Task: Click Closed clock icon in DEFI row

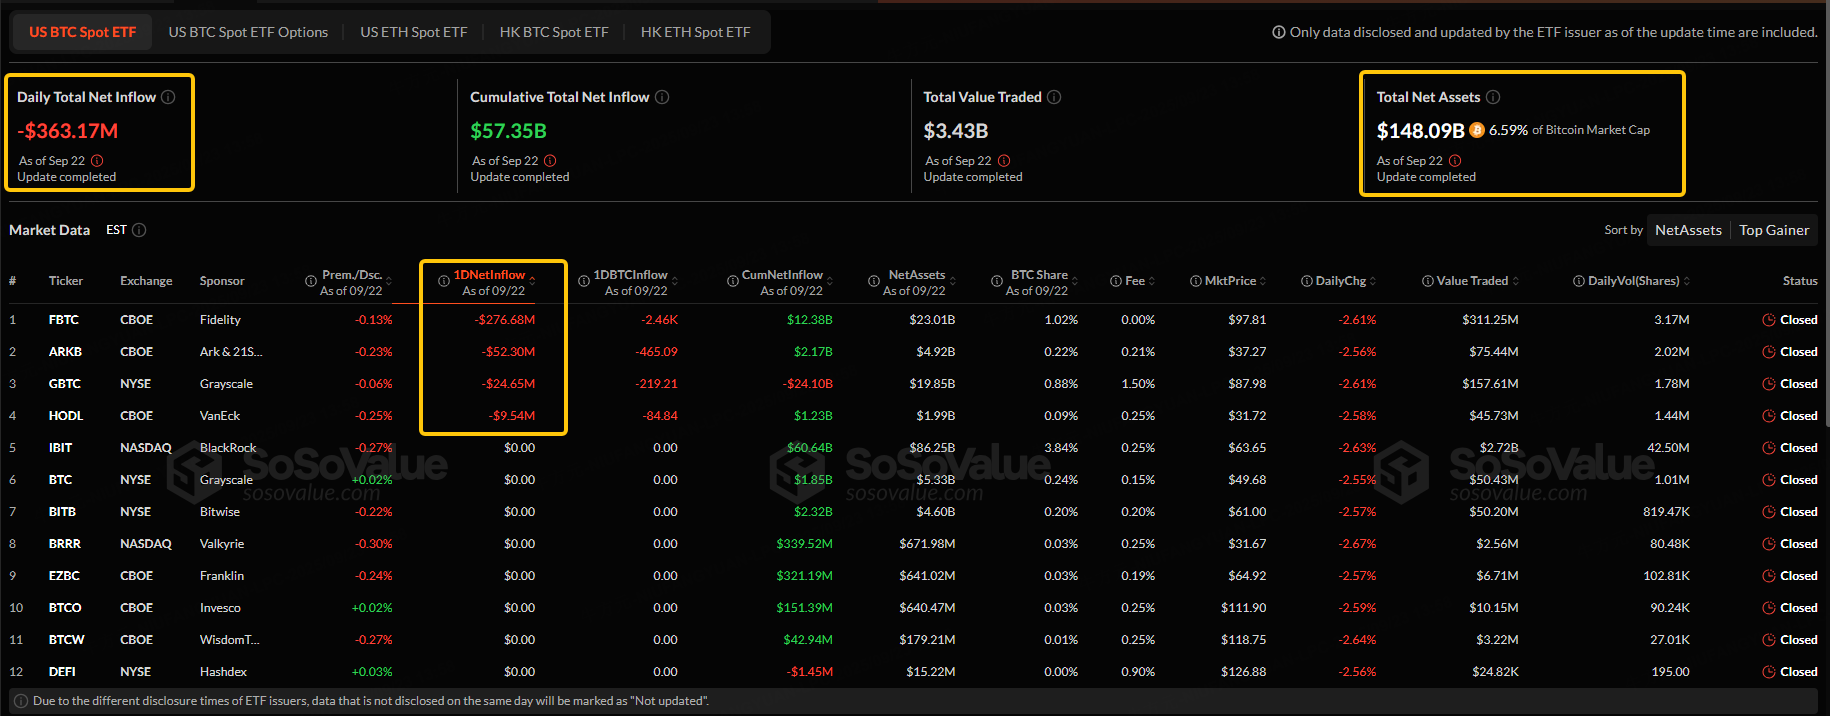Action: coord(1769,672)
